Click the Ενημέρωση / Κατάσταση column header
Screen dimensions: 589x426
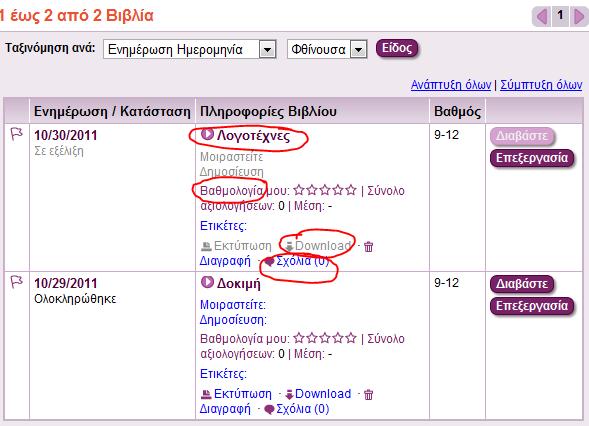coord(112,112)
